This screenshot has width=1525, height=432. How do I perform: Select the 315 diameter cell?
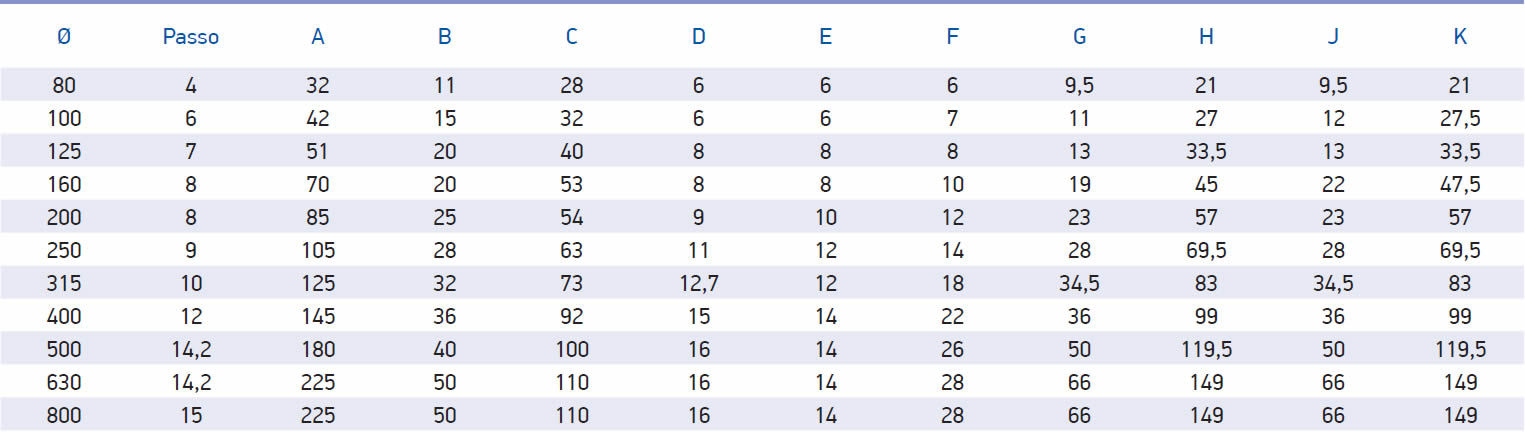point(64,284)
